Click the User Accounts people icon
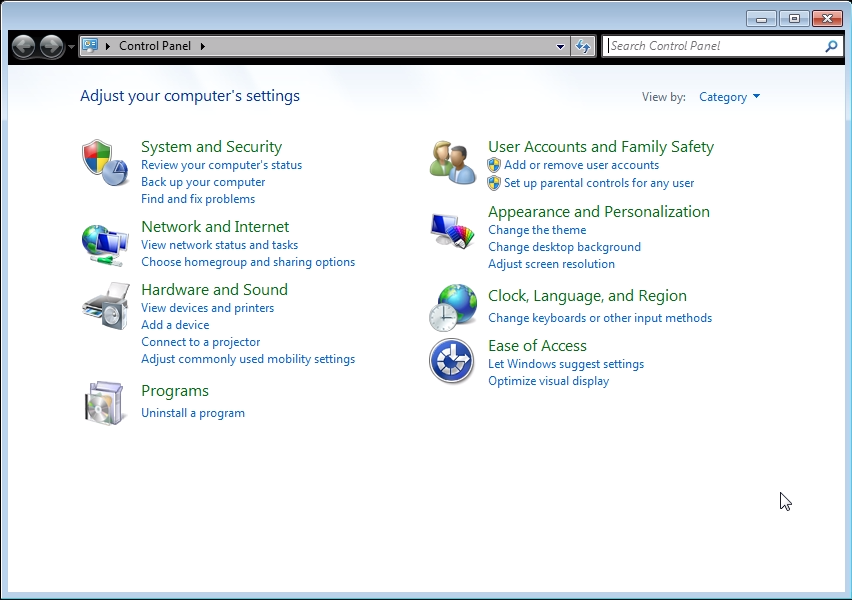Viewport: 852px width, 600px height. (x=452, y=161)
